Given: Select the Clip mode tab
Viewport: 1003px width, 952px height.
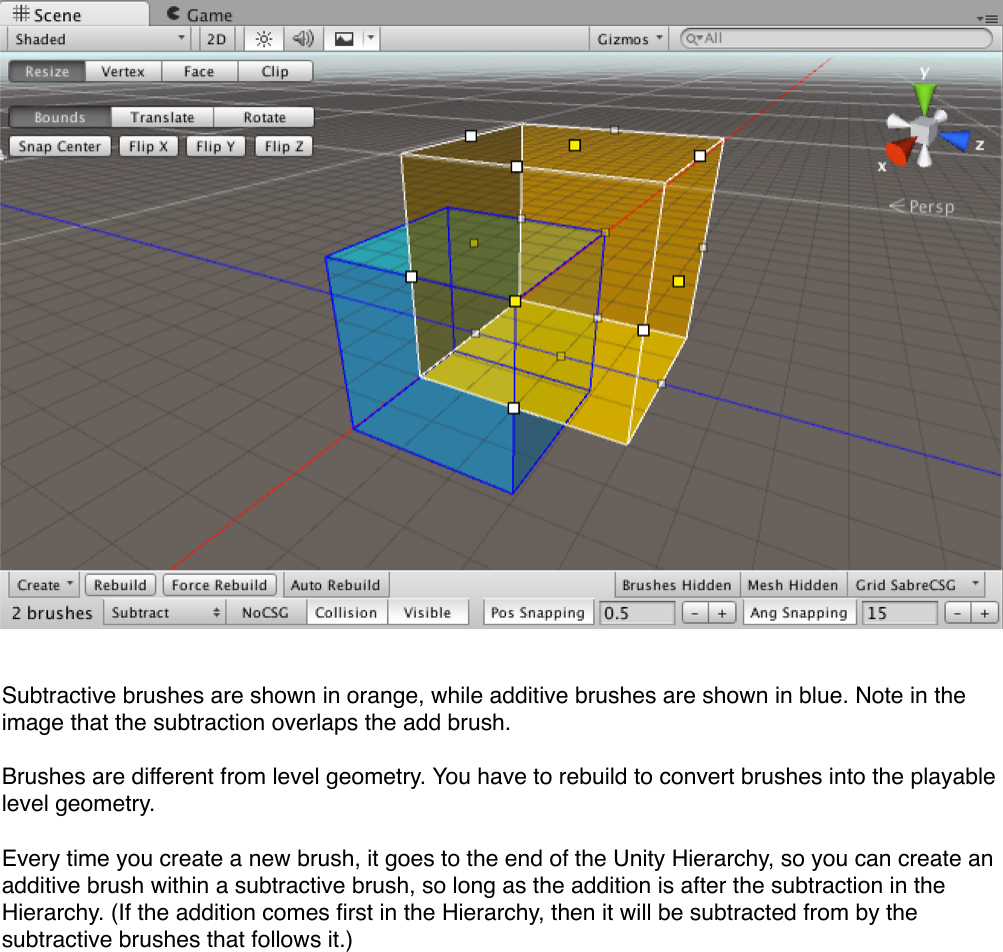Looking at the screenshot, I should pyautogui.click(x=275, y=72).
